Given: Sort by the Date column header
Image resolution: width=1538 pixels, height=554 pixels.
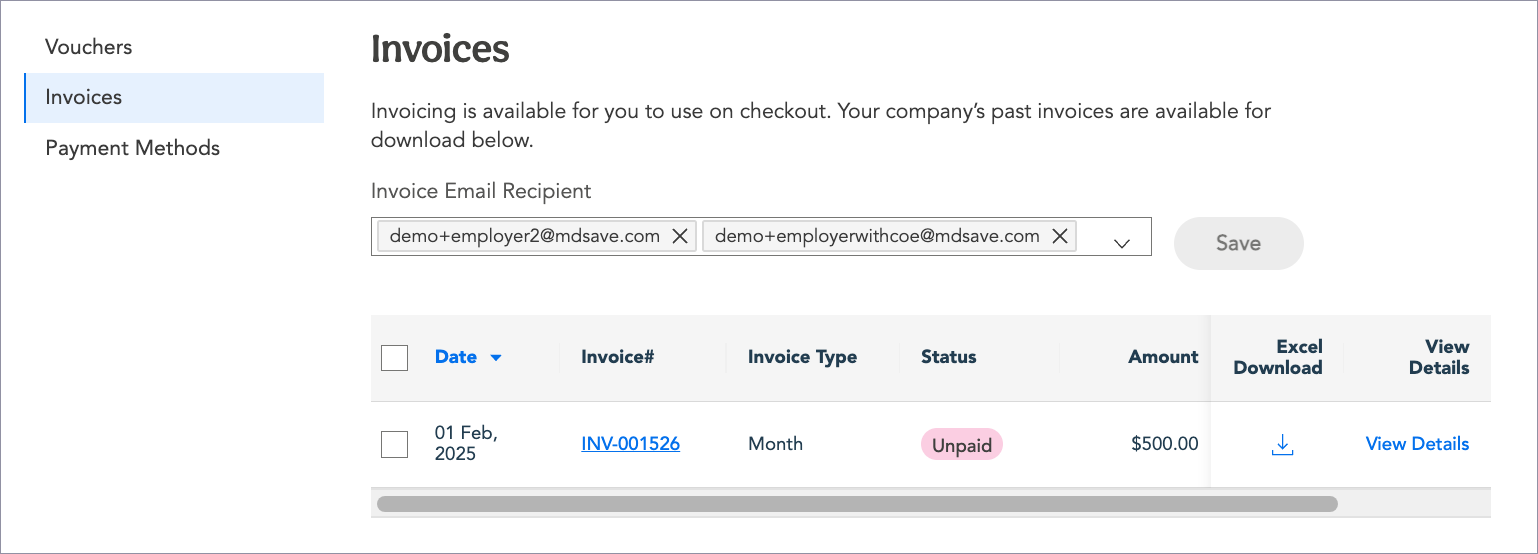Looking at the screenshot, I should pyautogui.click(x=456, y=357).
